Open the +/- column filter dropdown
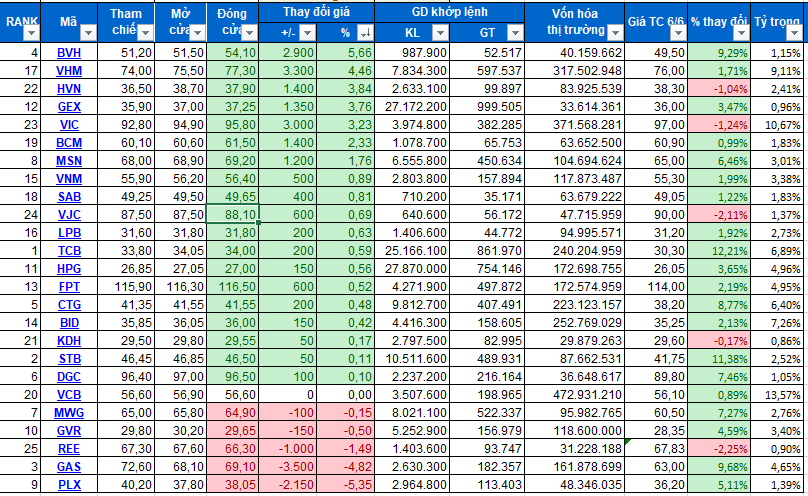 pyautogui.click(x=308, y=33)
